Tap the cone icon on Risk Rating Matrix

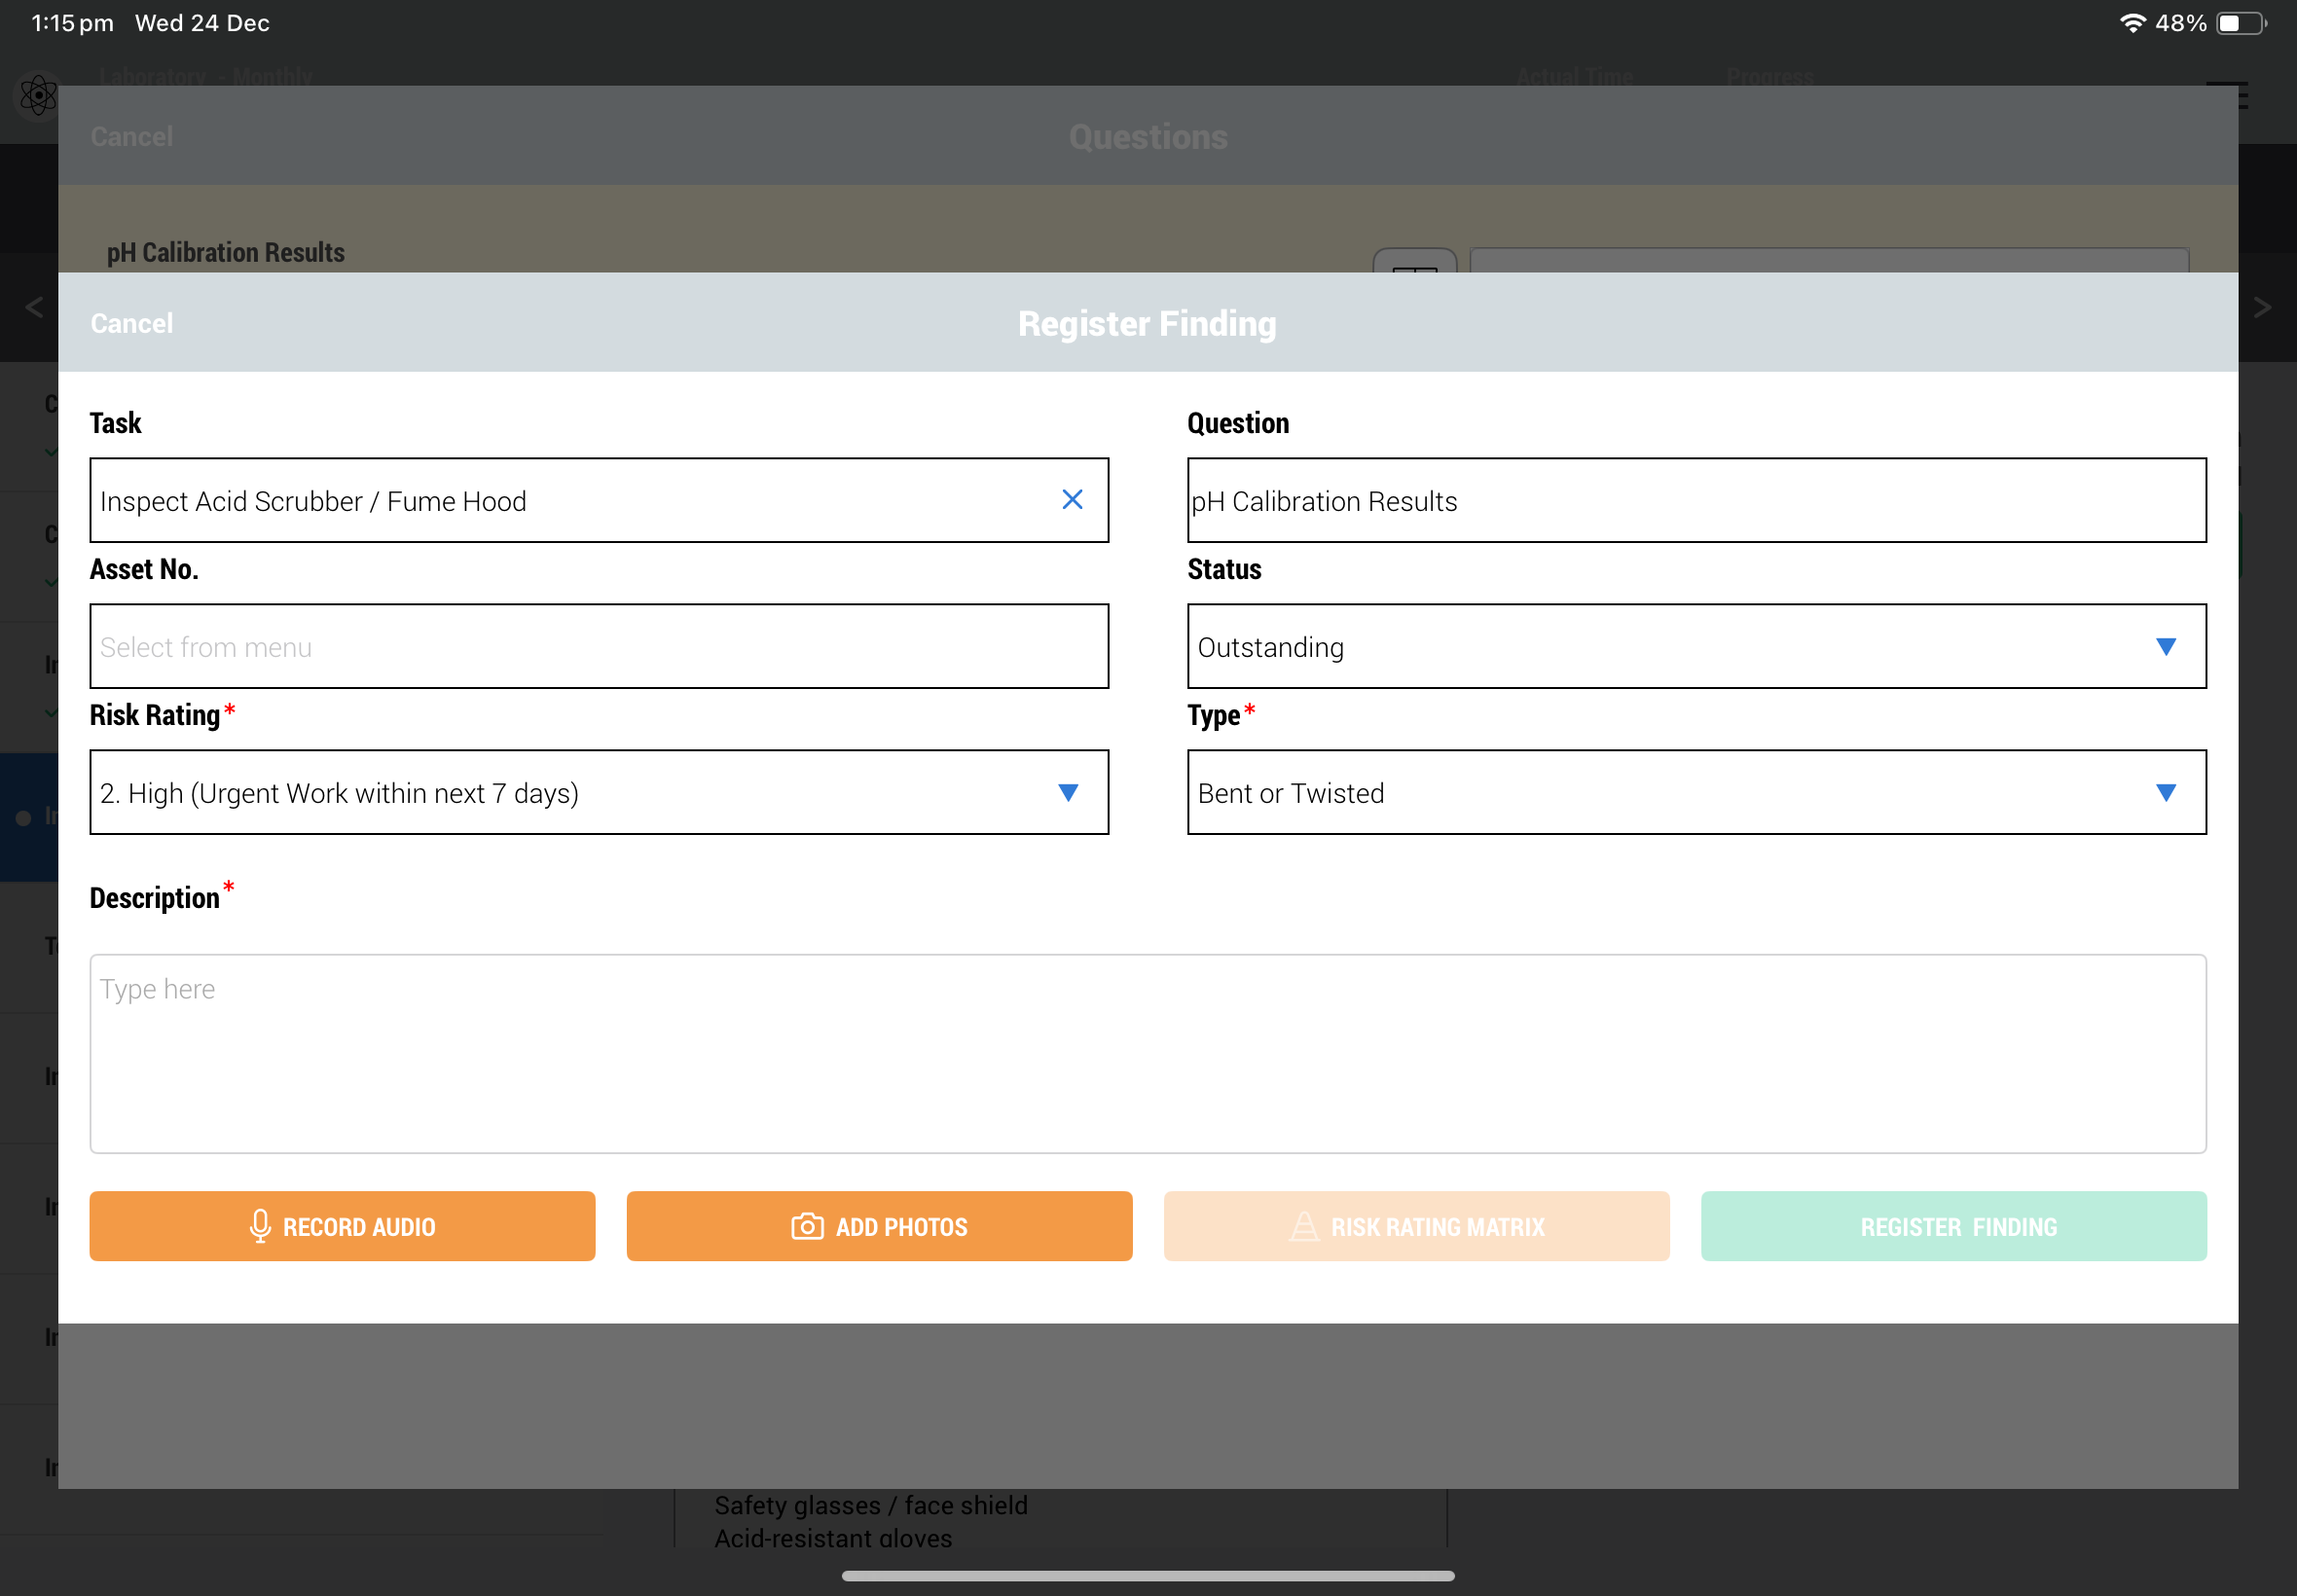(1303, 1226)
